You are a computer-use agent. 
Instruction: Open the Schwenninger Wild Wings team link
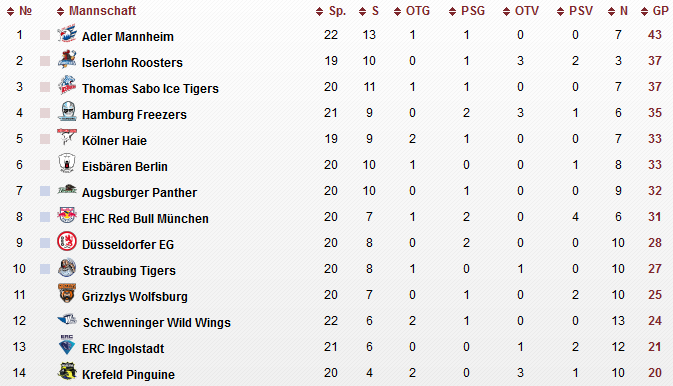pos(157,322)
